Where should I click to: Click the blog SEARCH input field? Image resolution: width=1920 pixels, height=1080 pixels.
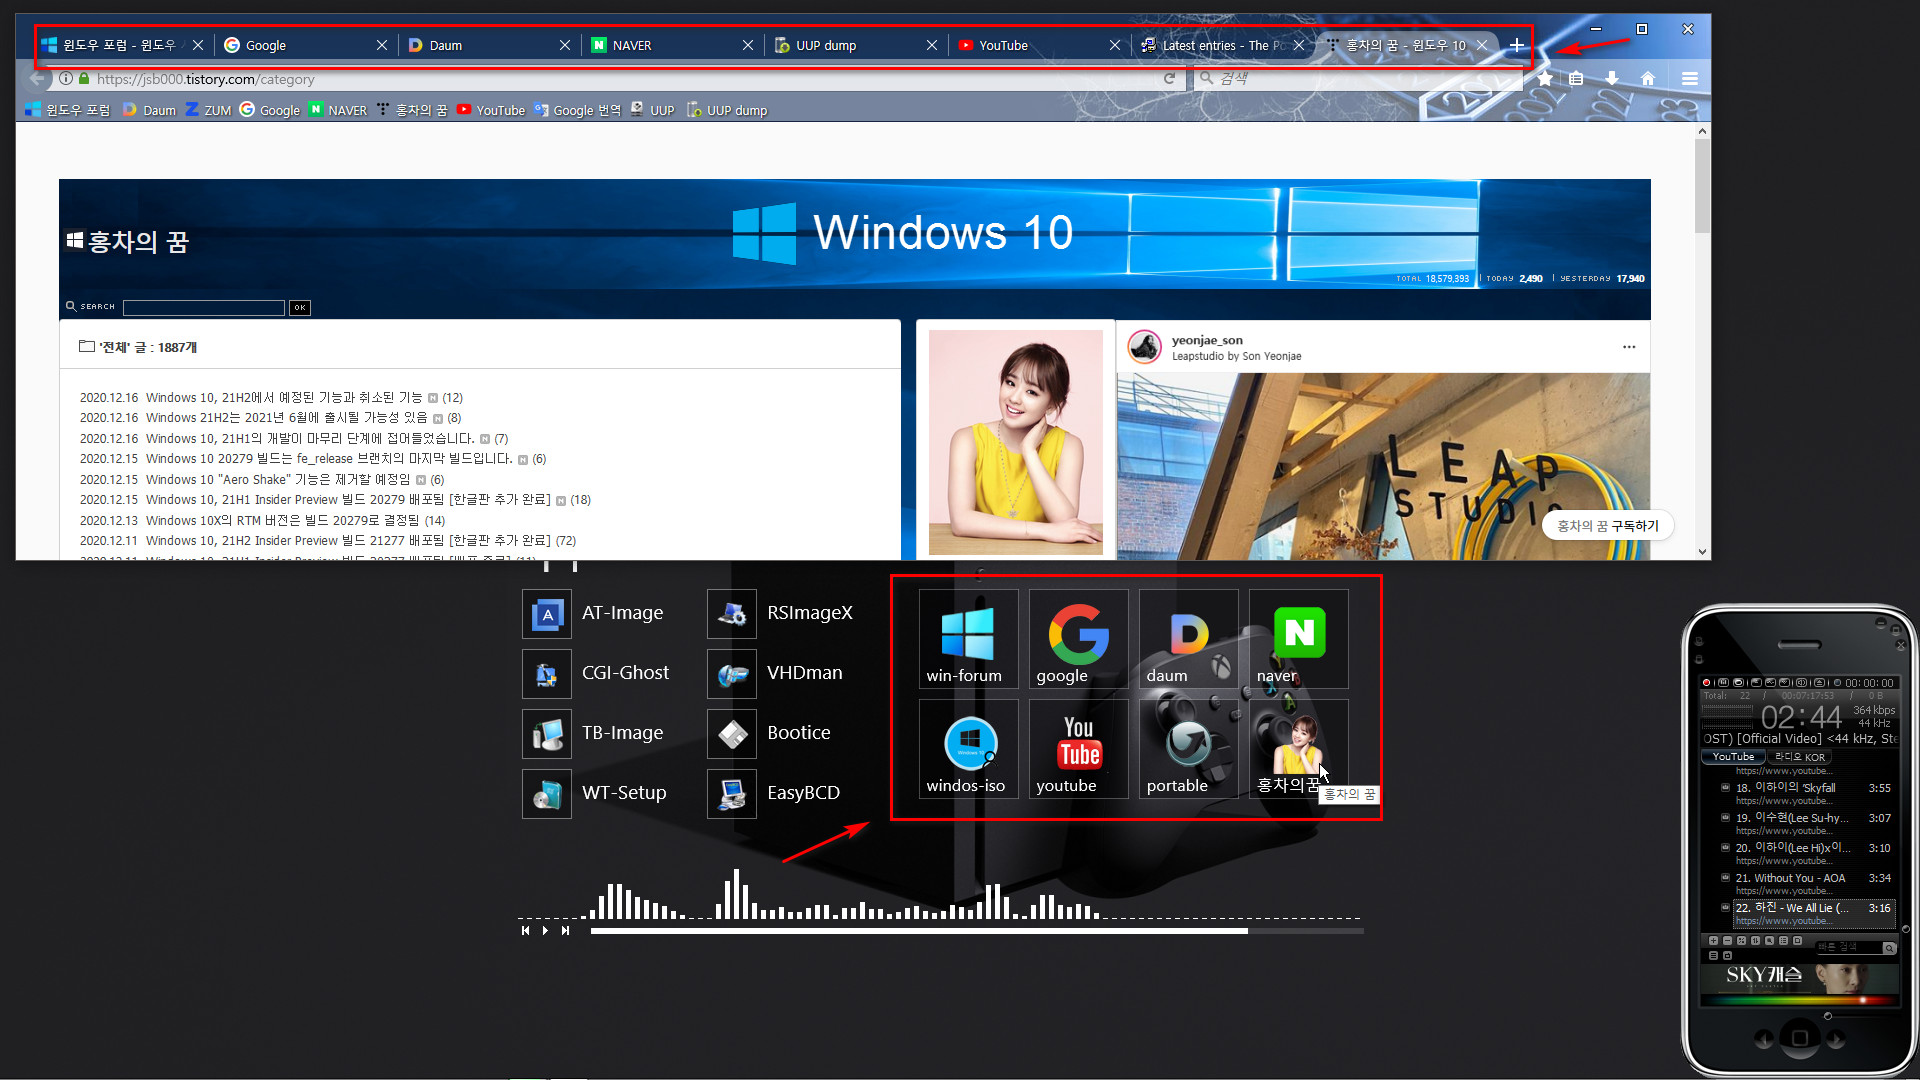coord(204,308)
